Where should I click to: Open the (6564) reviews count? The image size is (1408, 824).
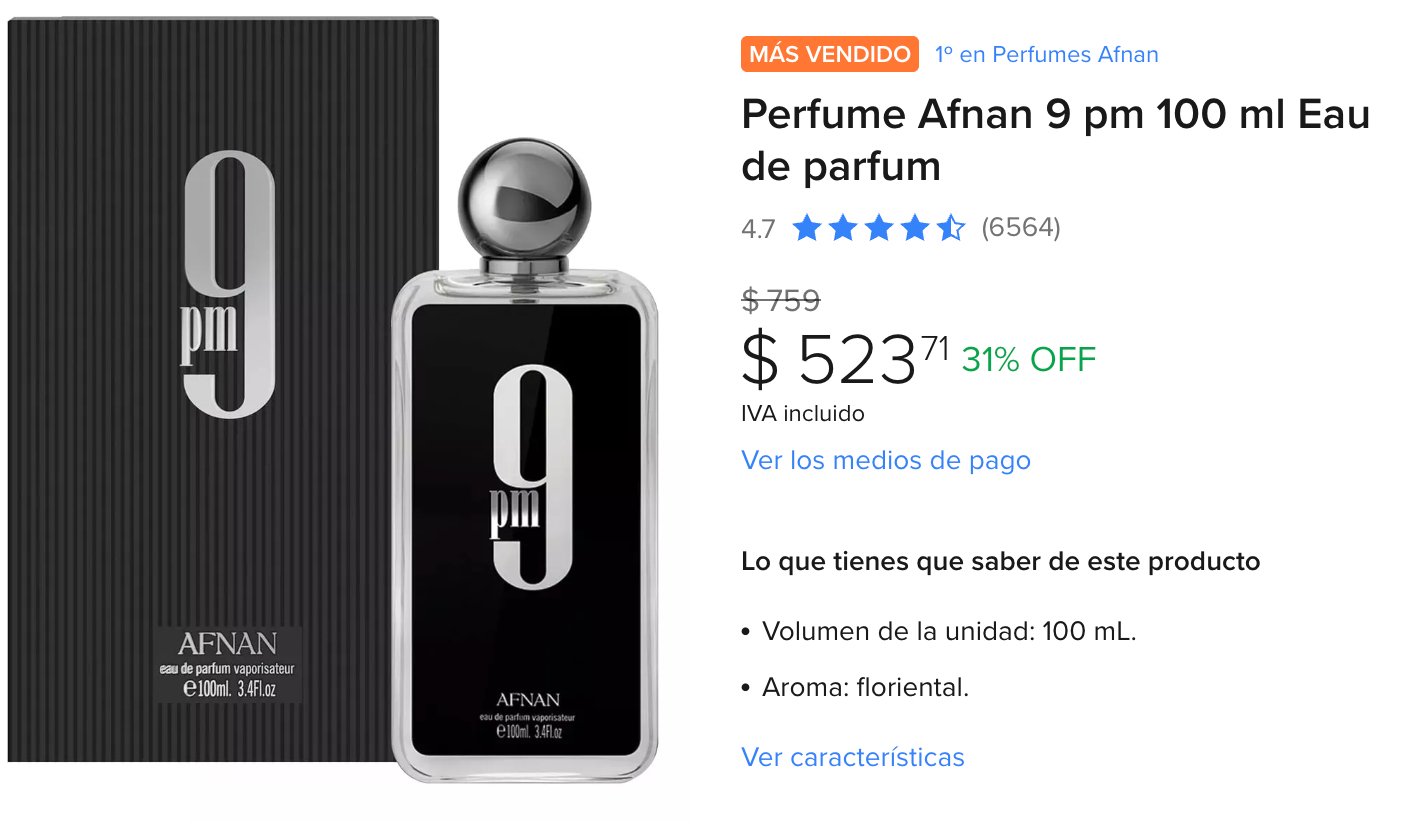[1021, 228]
